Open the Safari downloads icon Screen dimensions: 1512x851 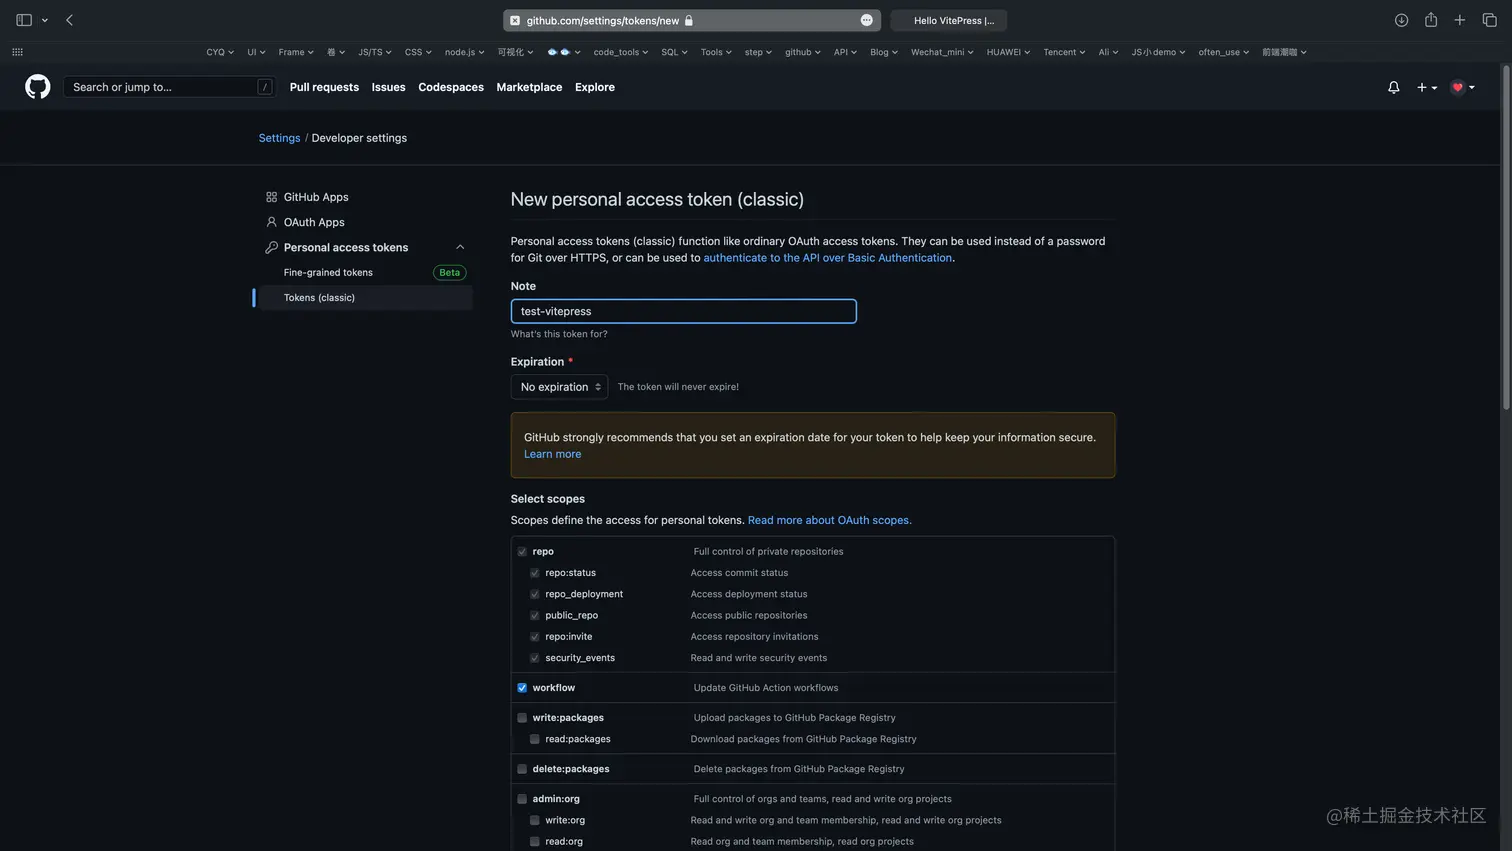[x=1401, y=20]
